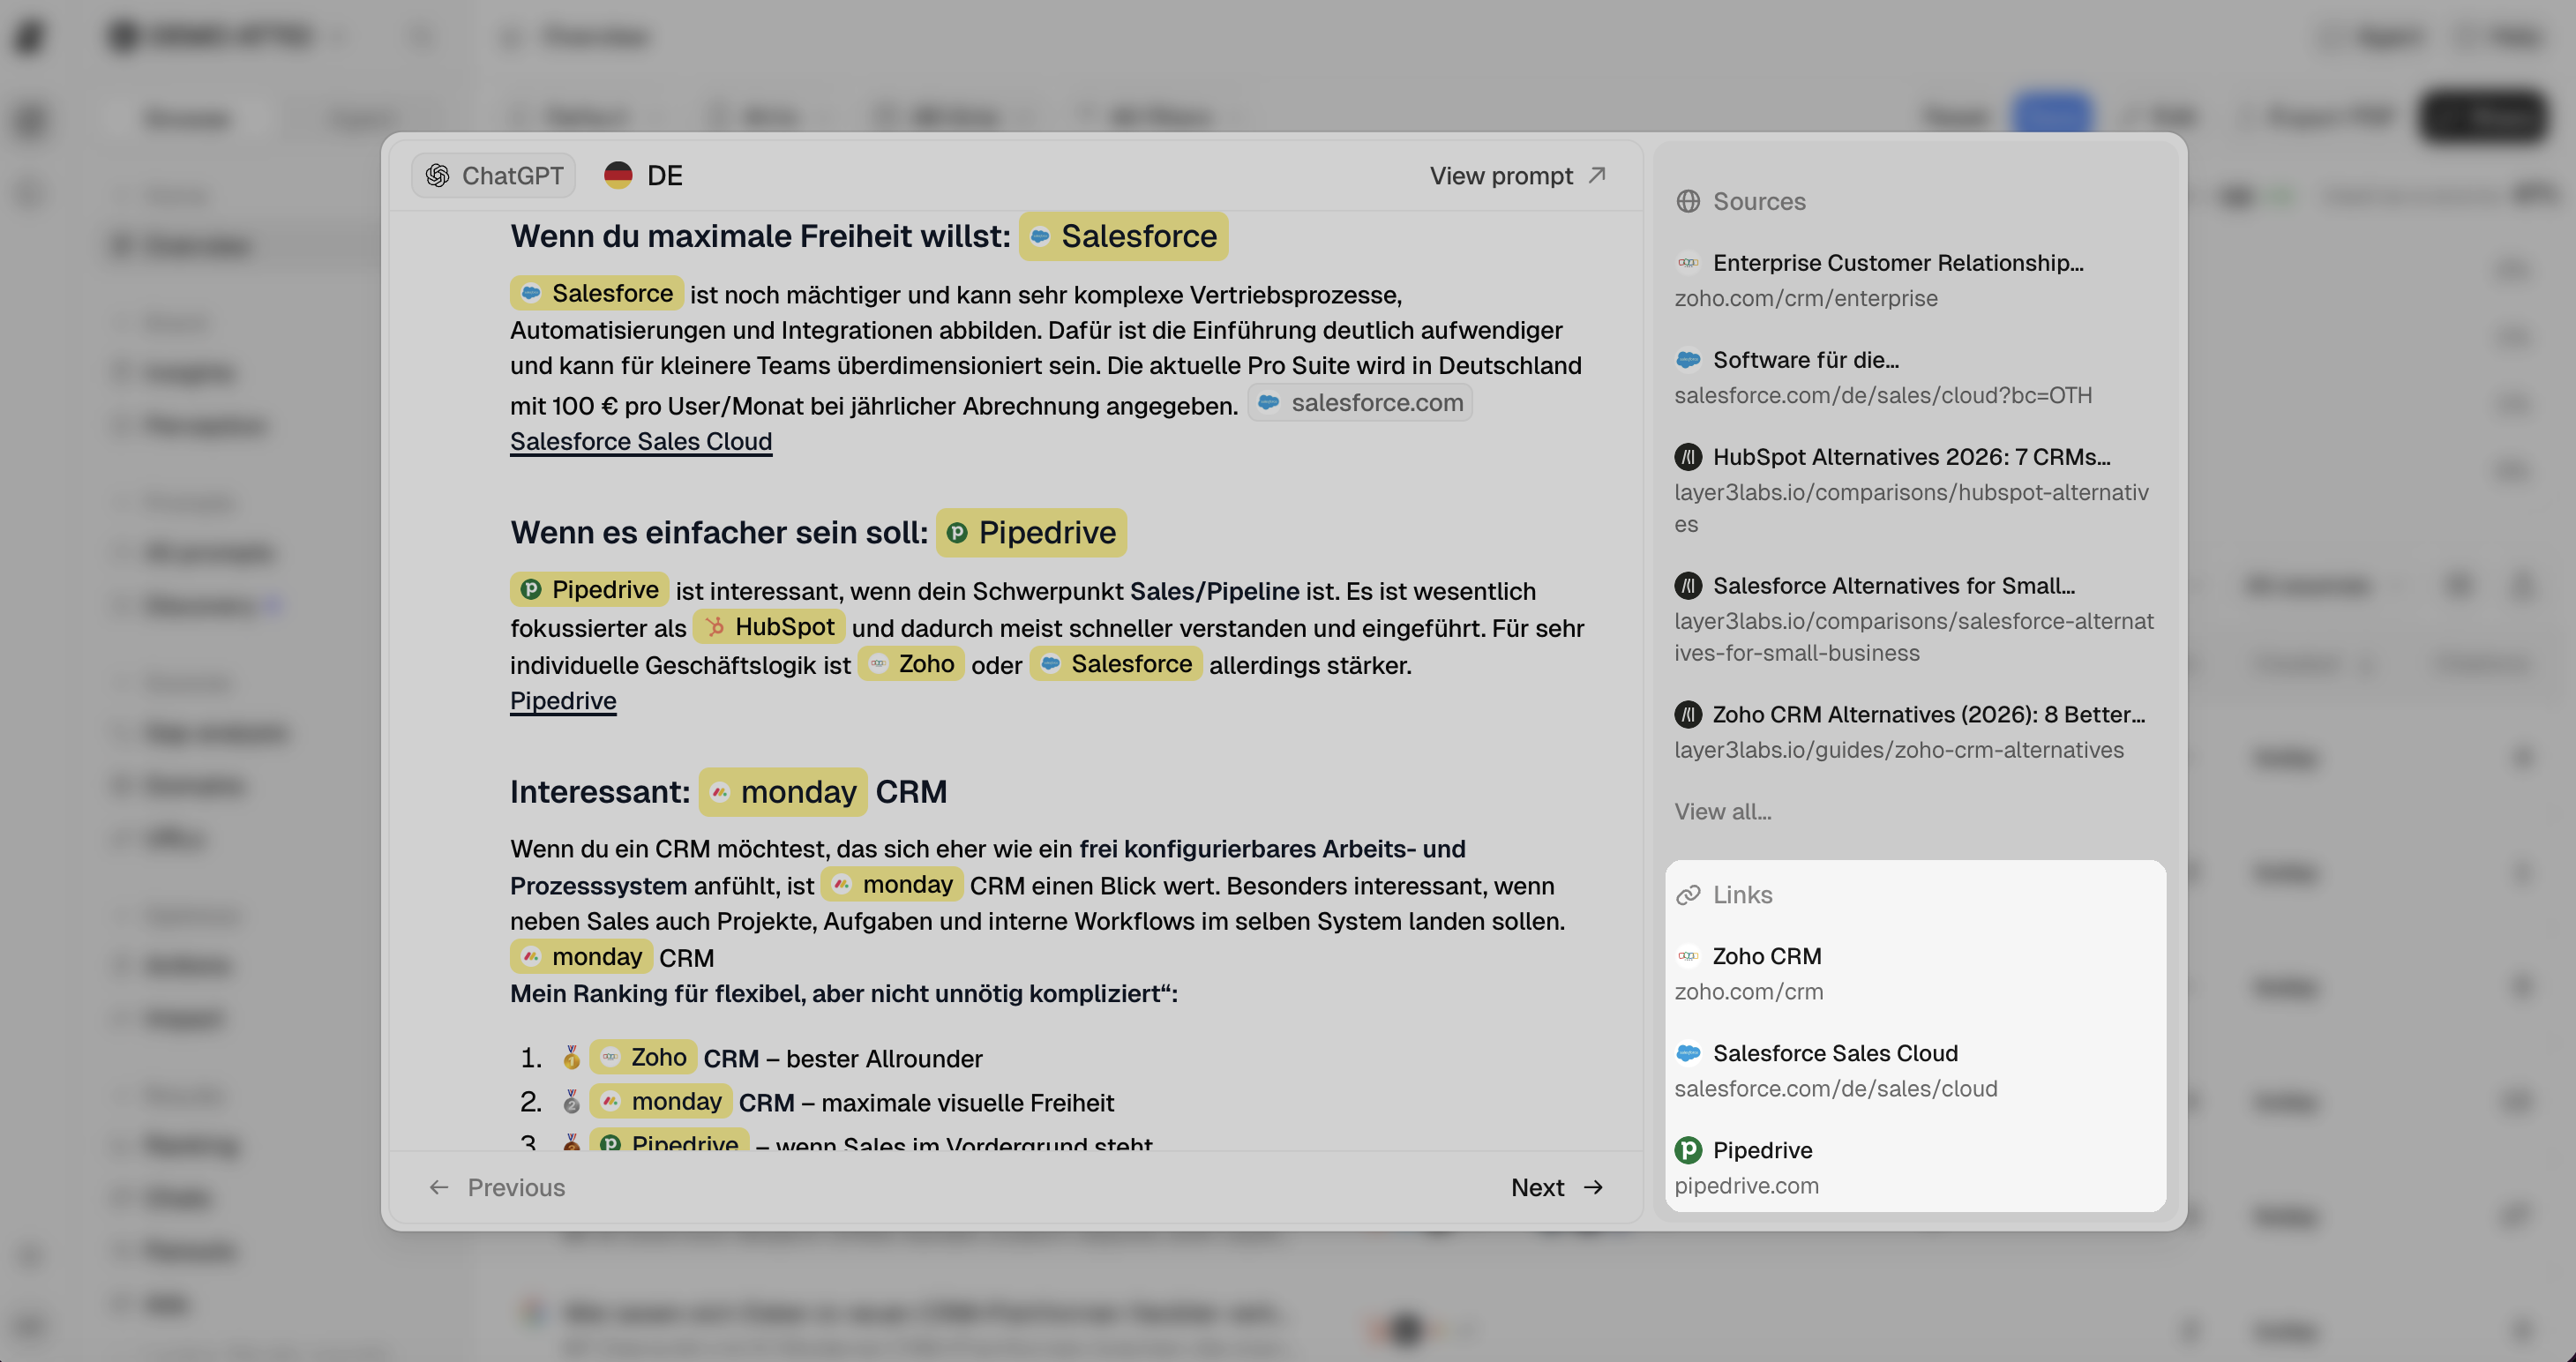The image size is (2576, 1362).
Task: Click the salesforce.com citation chip
Action: [x=1360, y=403]
